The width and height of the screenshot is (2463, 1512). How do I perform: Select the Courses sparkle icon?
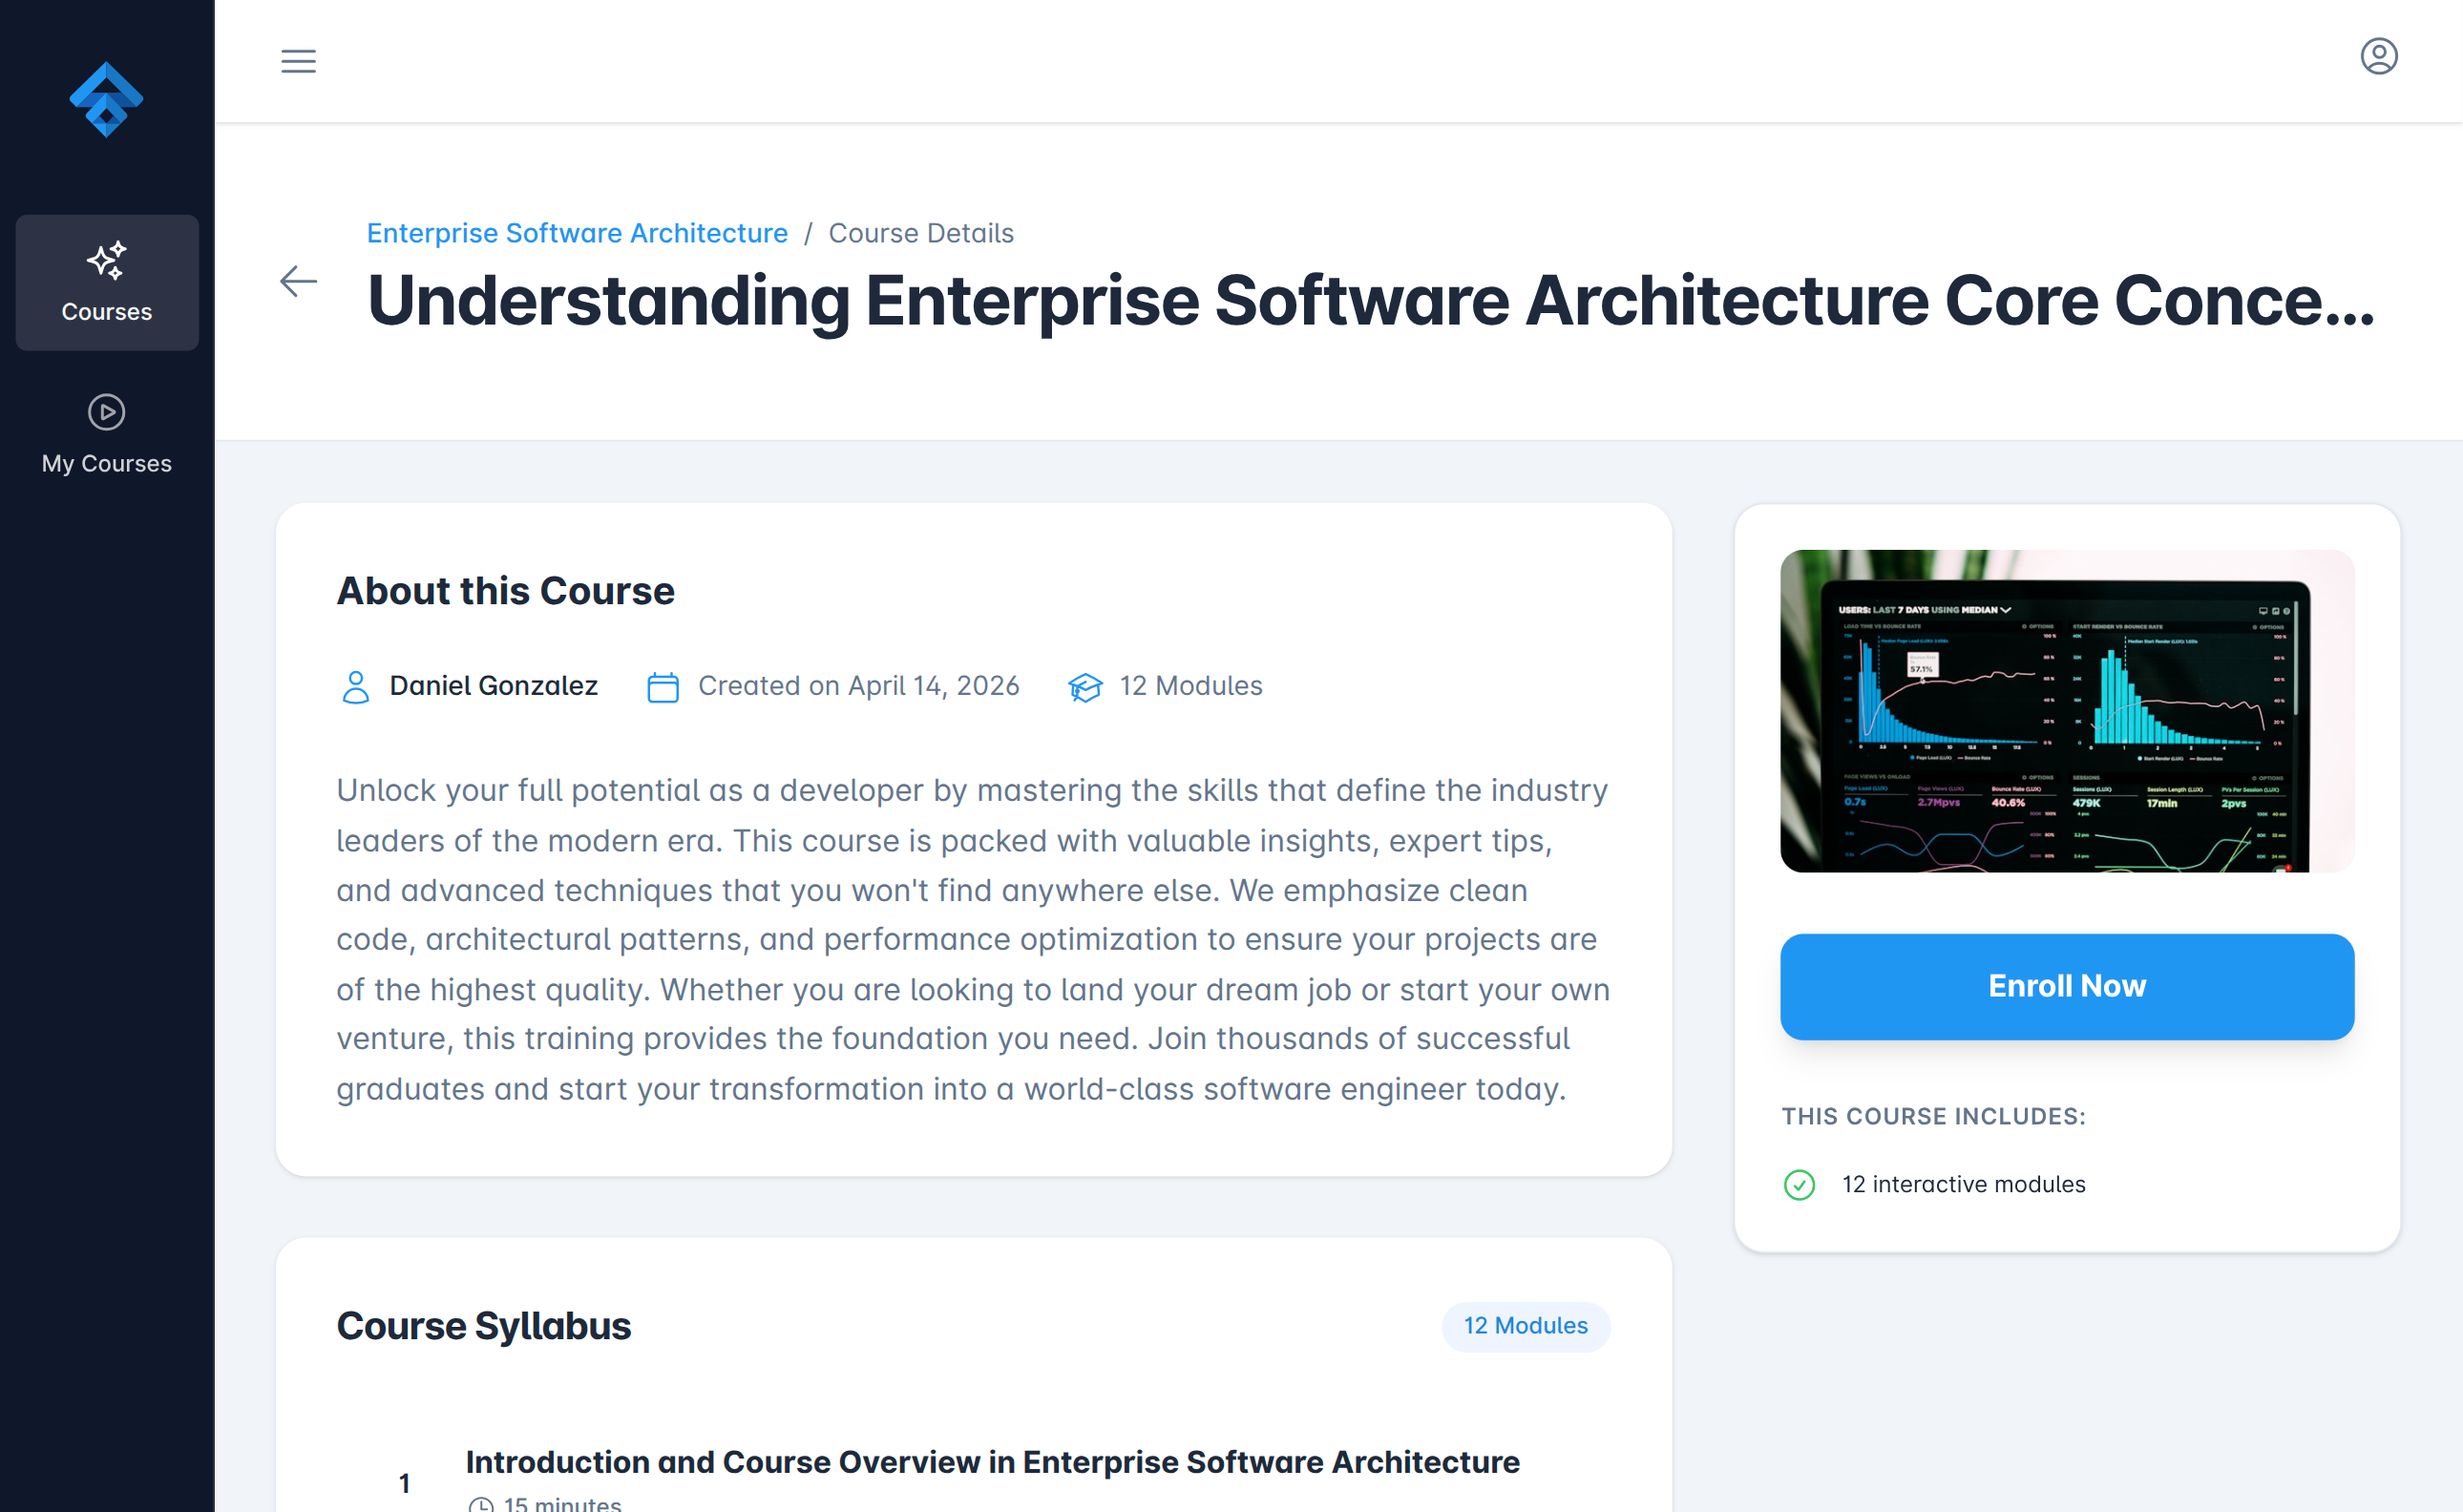click(x=106, y=260)
